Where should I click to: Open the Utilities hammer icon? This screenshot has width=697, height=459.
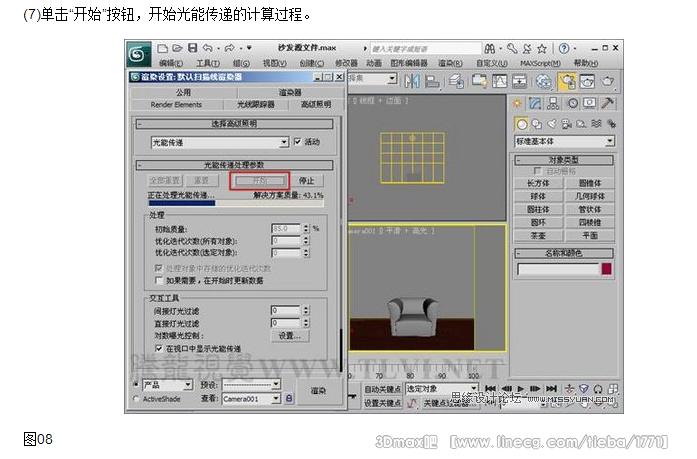(x=608, y=104)
